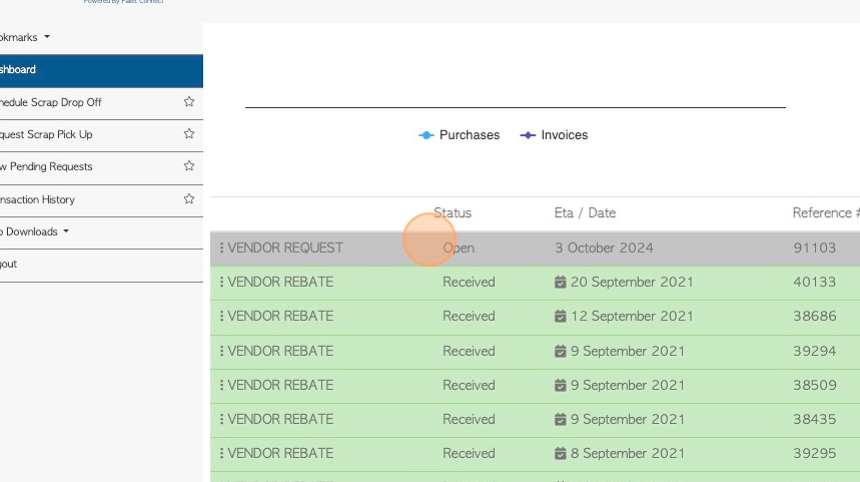860x482 pixels.
Task: Click date text 12 September 2021
Action: [632, 316]
